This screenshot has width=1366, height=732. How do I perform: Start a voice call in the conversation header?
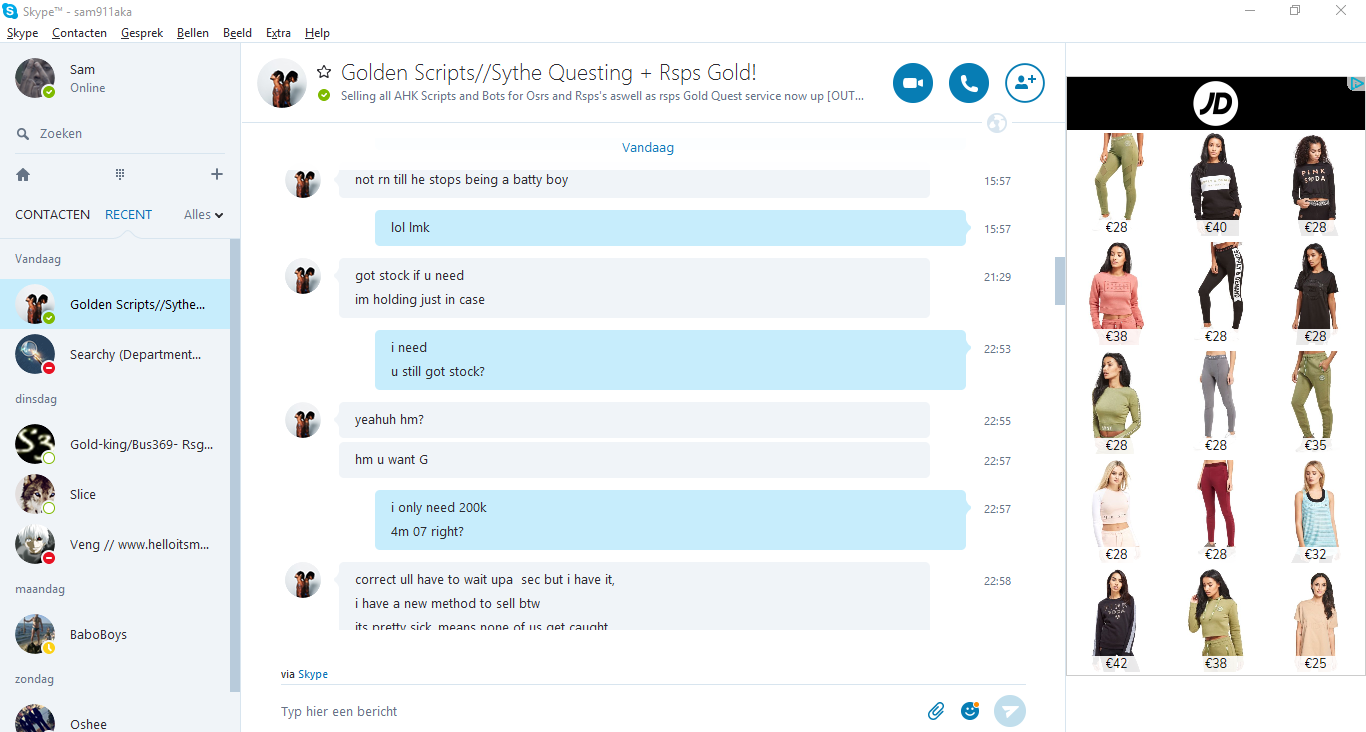pos(969,83)
